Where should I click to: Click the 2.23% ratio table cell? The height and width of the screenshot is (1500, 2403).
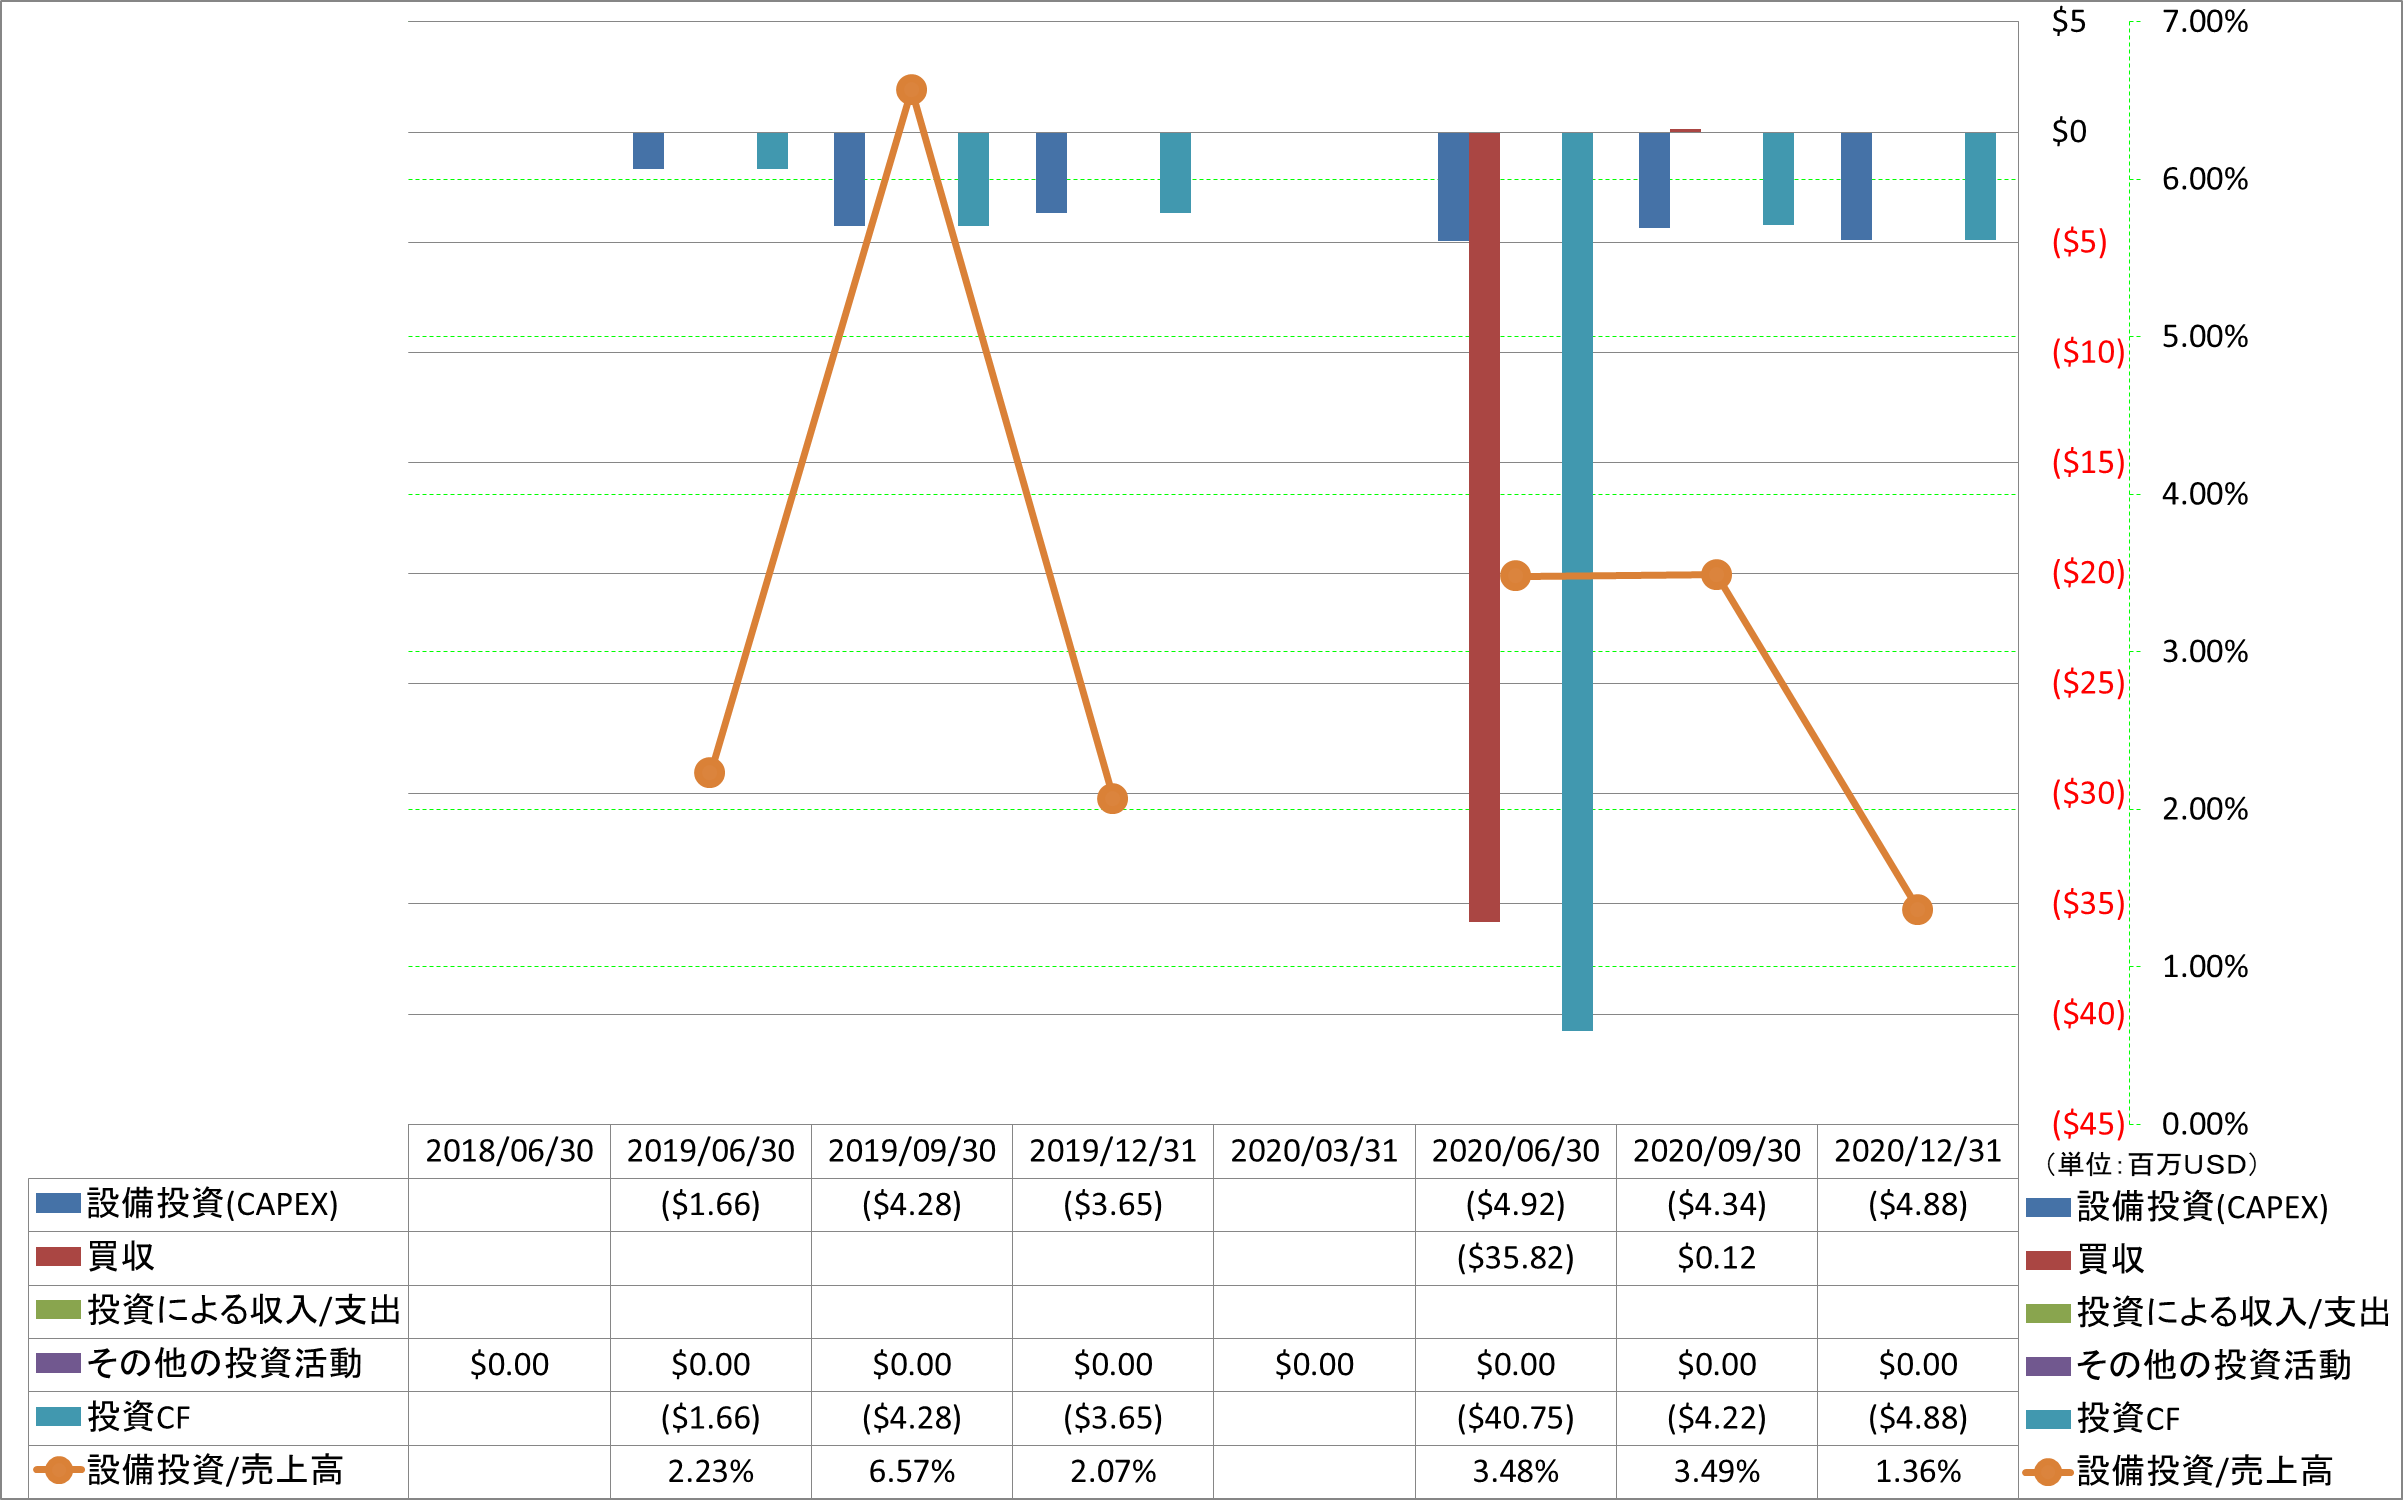(710, 1471)
